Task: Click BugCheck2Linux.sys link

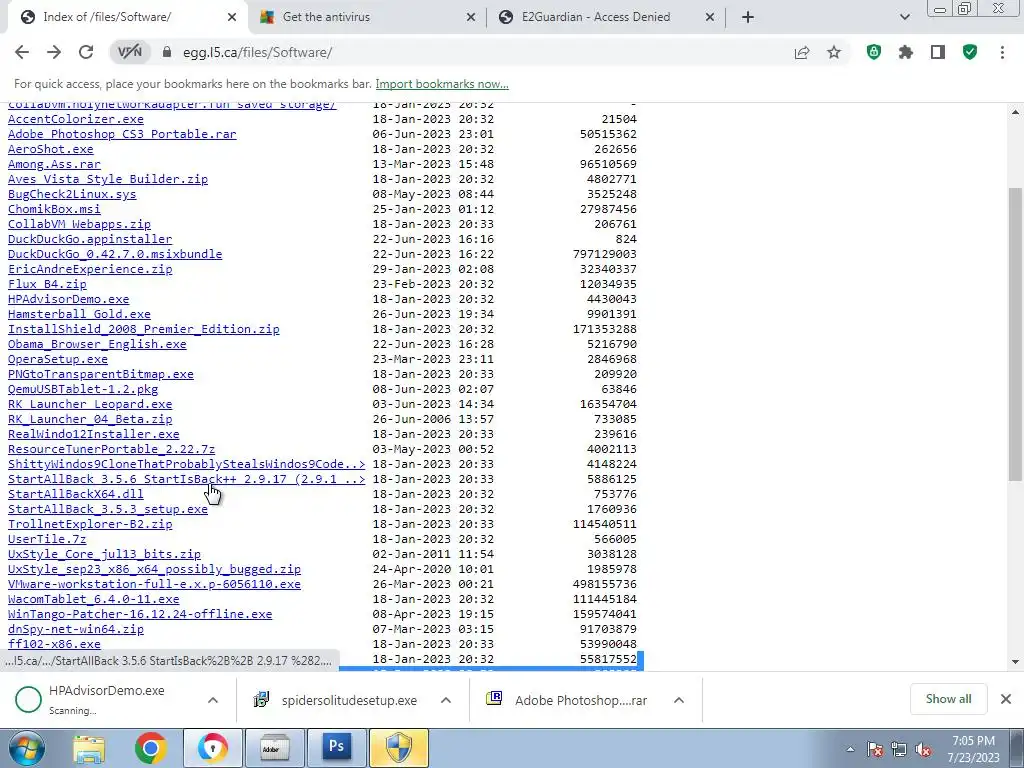Action: coord(72,195)
